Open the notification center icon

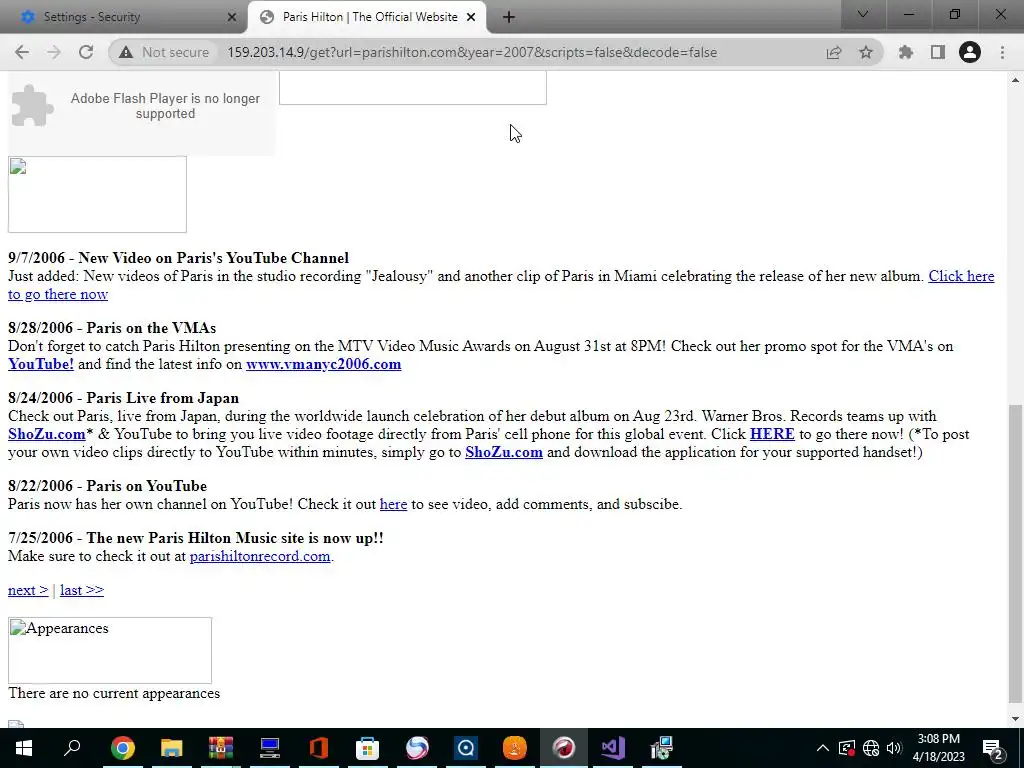[x=993, y=748]
